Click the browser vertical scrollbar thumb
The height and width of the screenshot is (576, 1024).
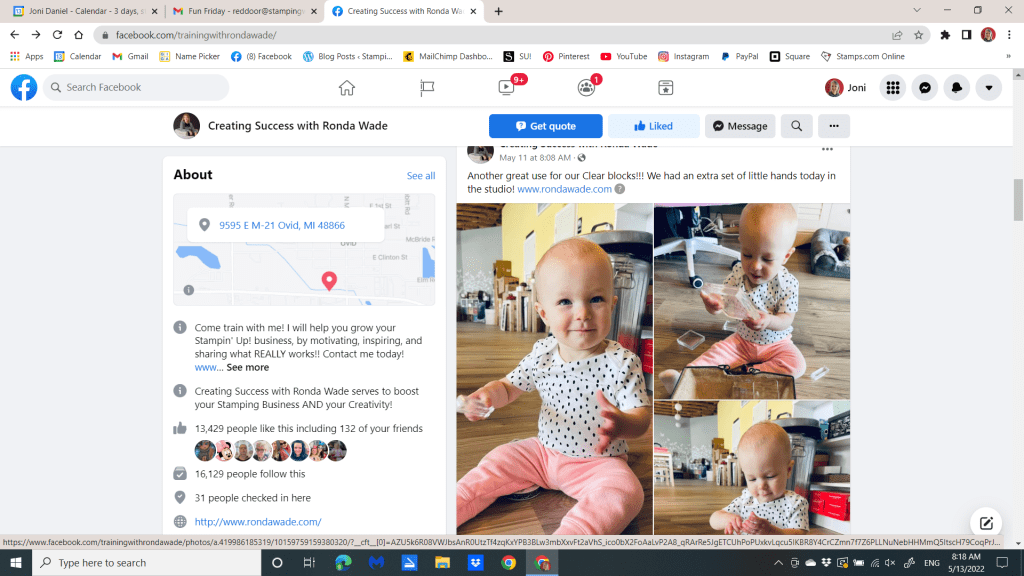(1018, 200)
